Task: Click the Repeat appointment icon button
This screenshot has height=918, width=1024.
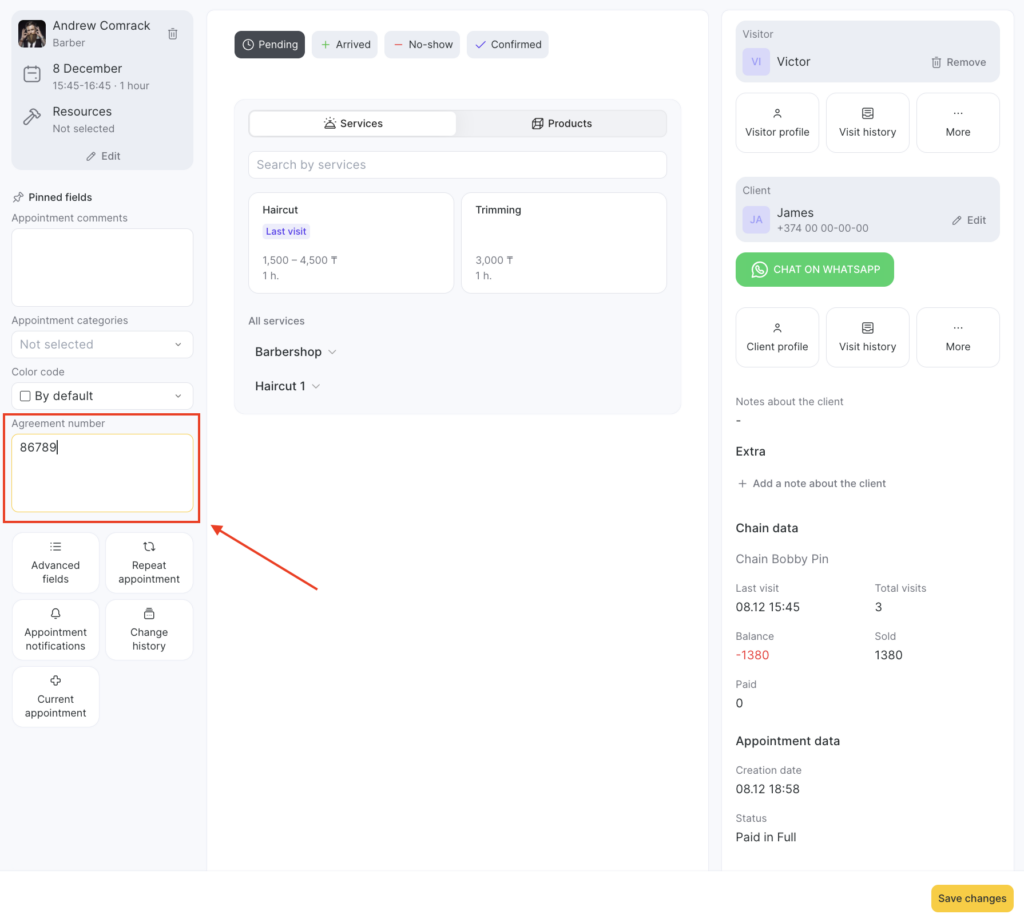Action: [x=149, y=563]
